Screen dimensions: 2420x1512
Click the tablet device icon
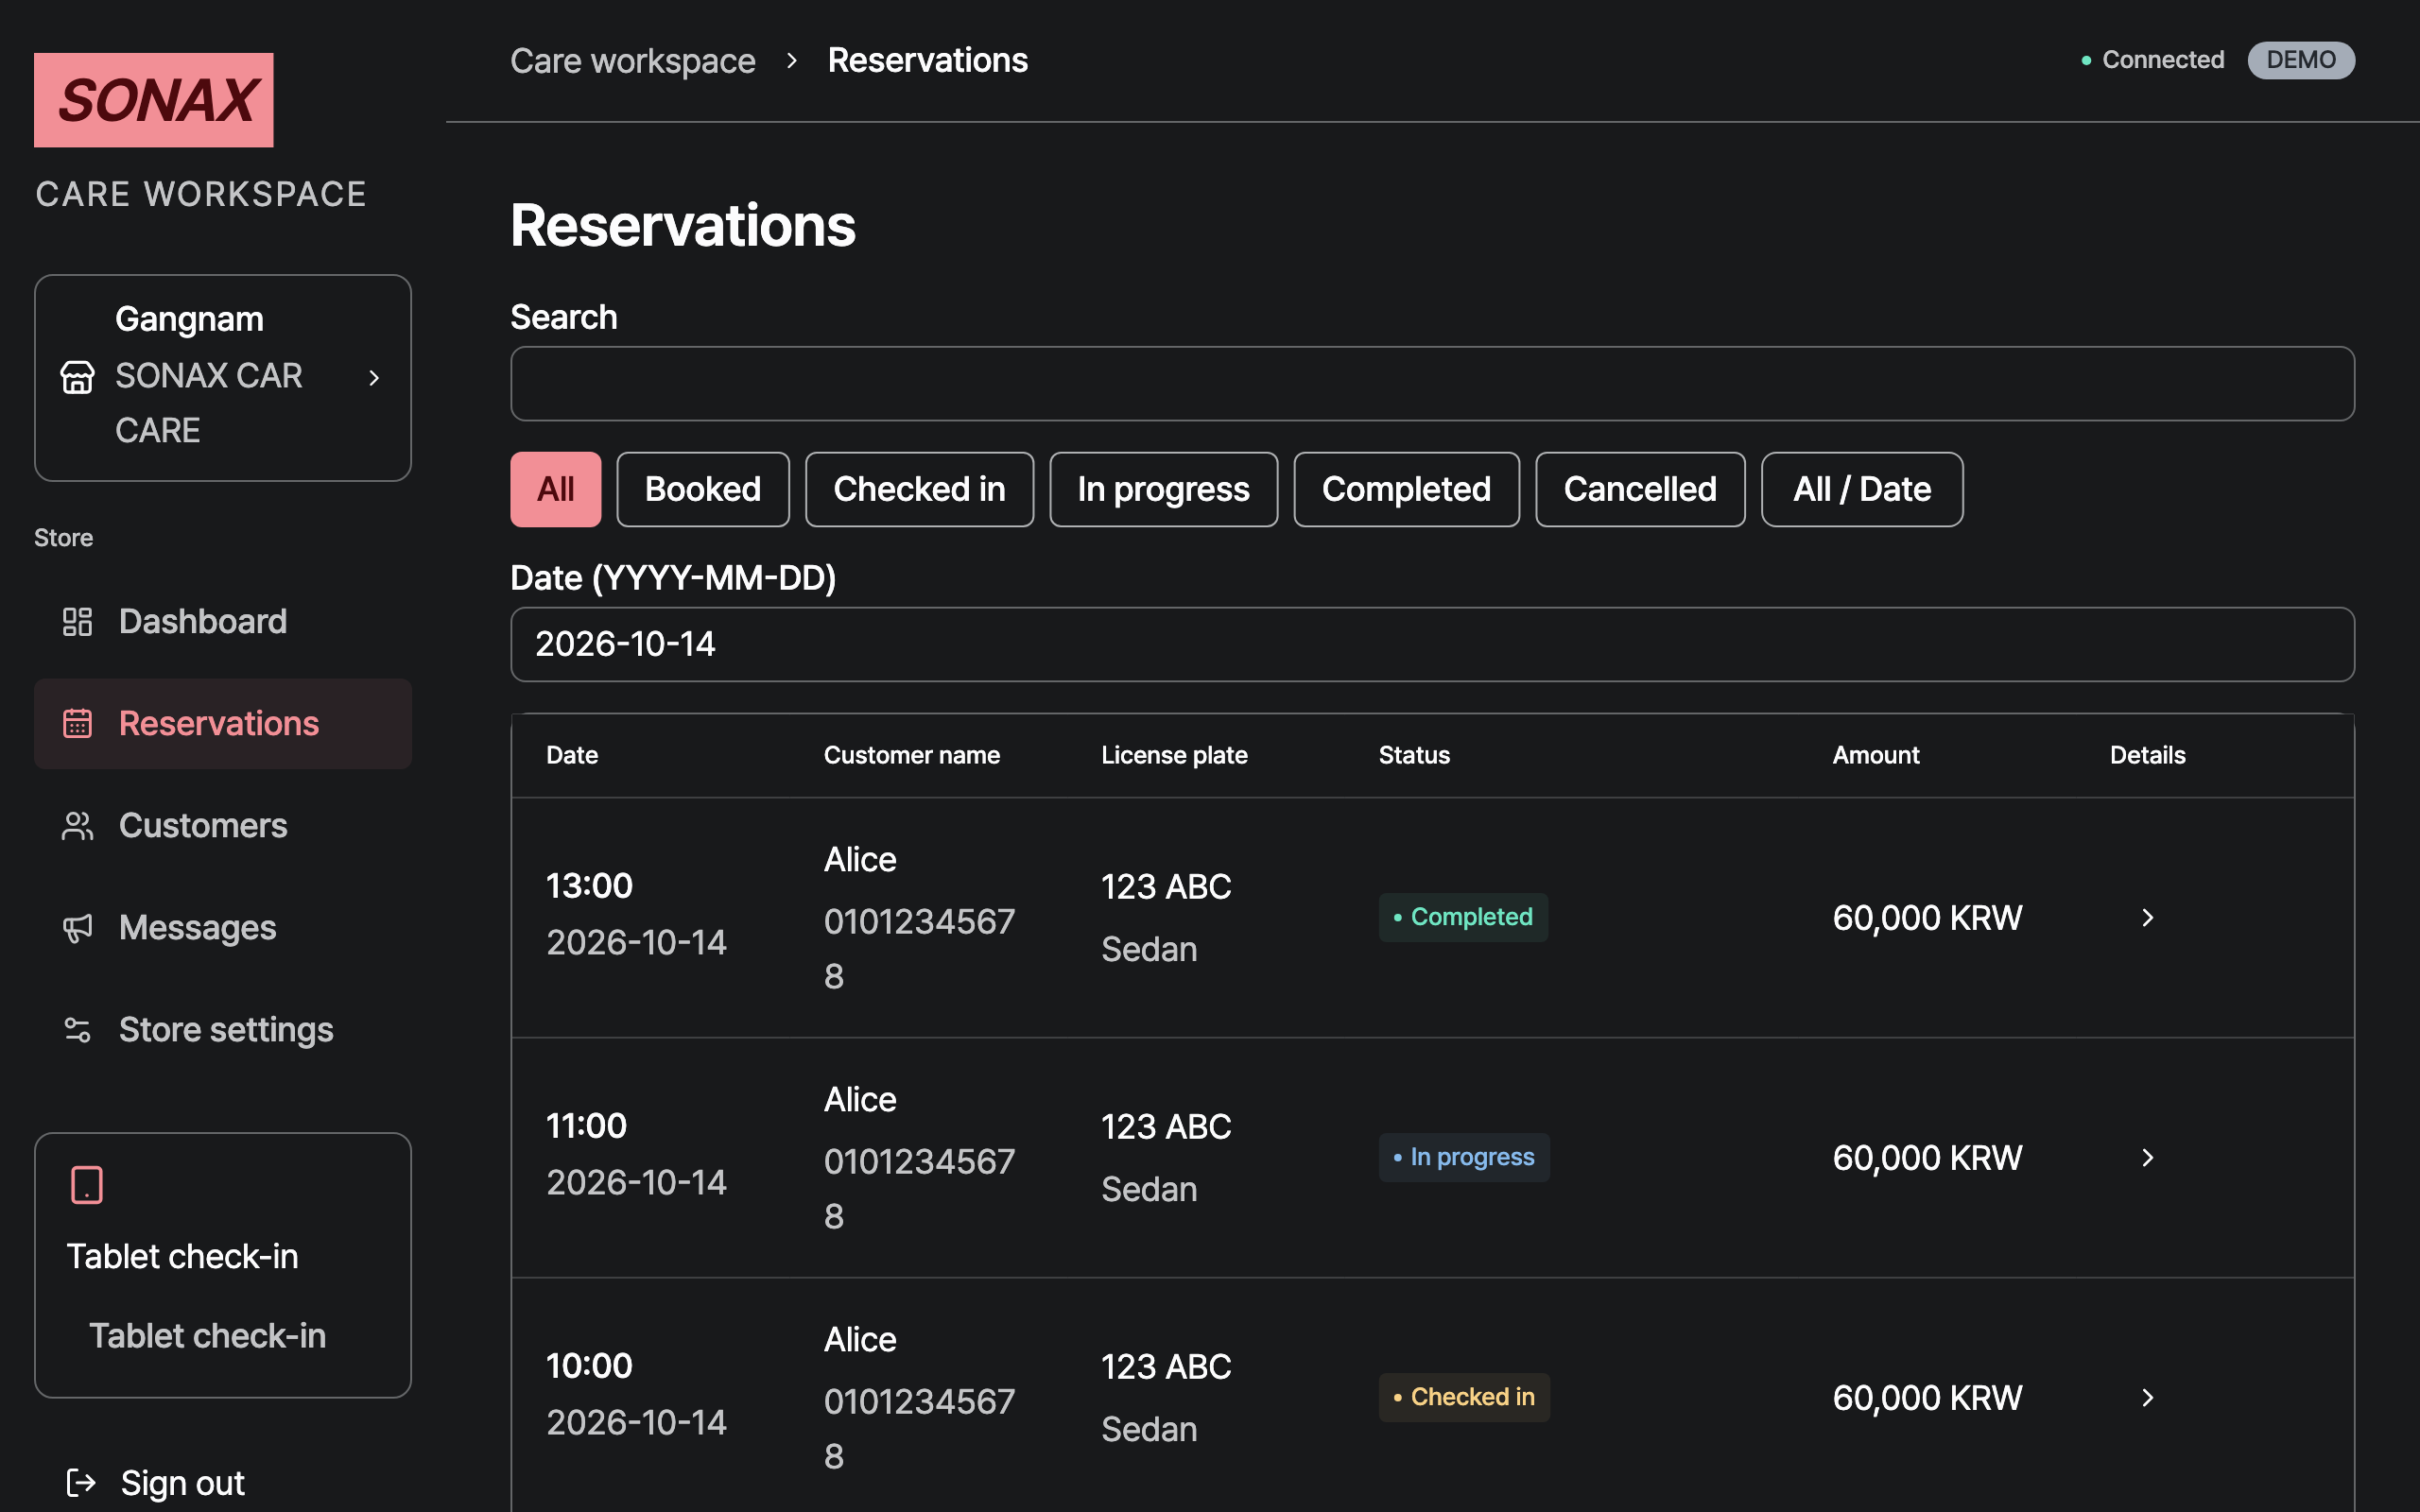[87, 1185]
